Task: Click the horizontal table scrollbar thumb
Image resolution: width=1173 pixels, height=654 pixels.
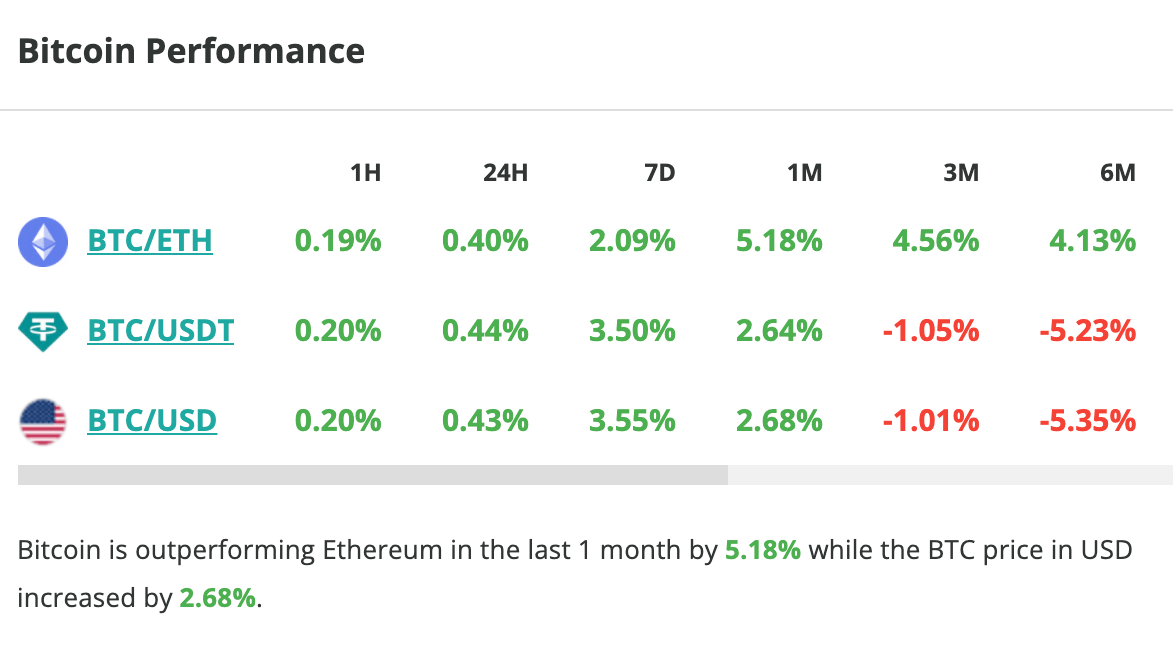Action: [x=372, y=475]
